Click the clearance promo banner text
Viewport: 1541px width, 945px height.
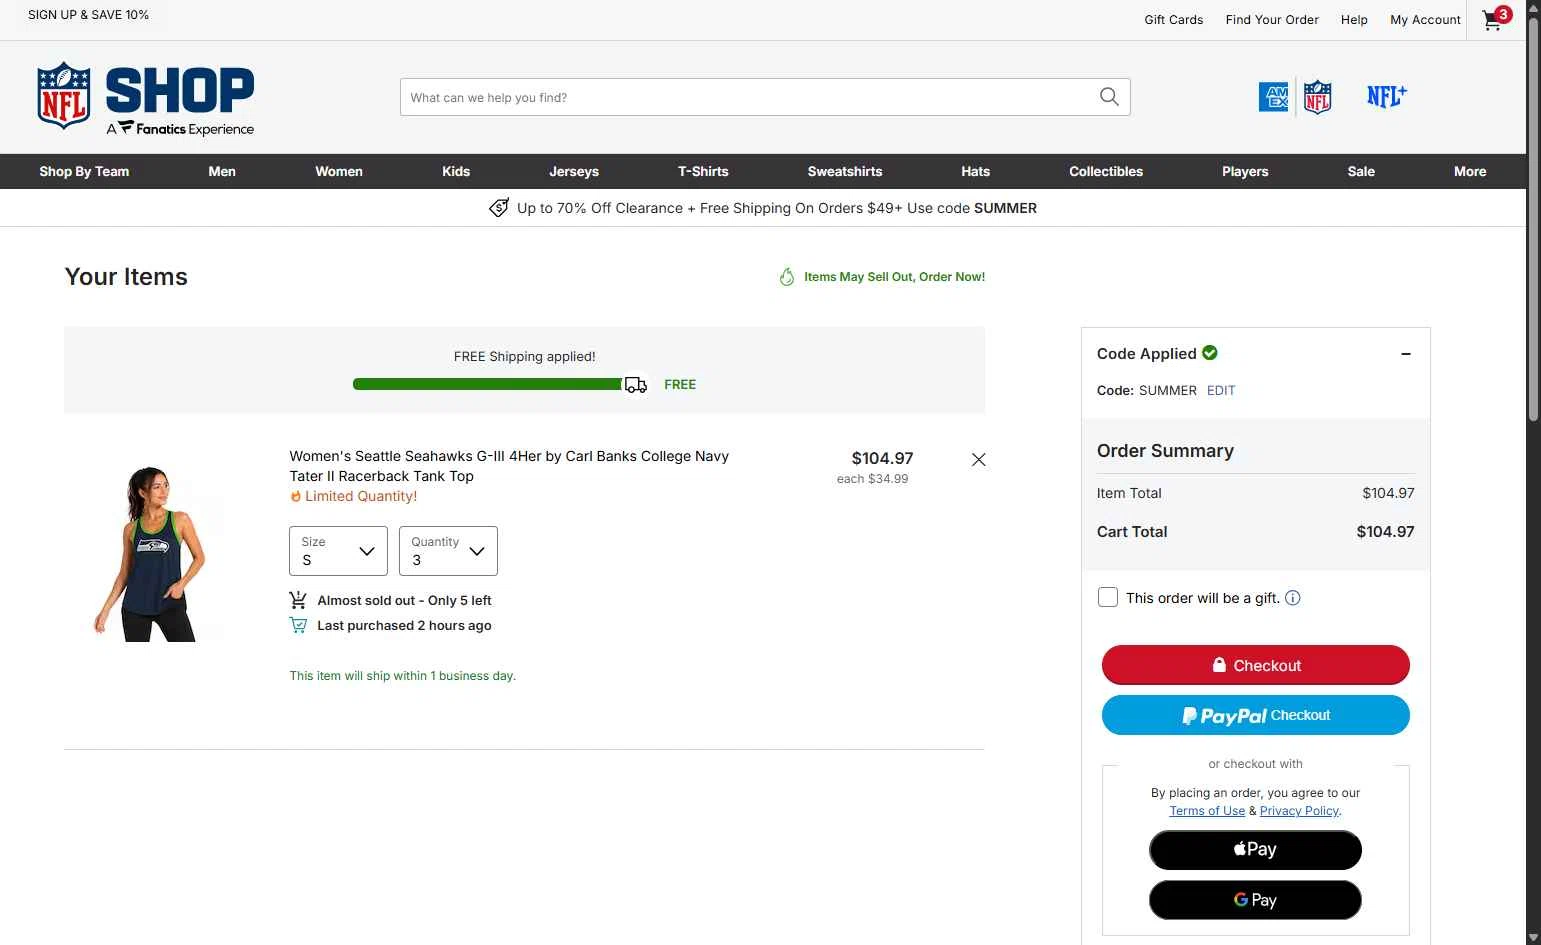(777, 208)
